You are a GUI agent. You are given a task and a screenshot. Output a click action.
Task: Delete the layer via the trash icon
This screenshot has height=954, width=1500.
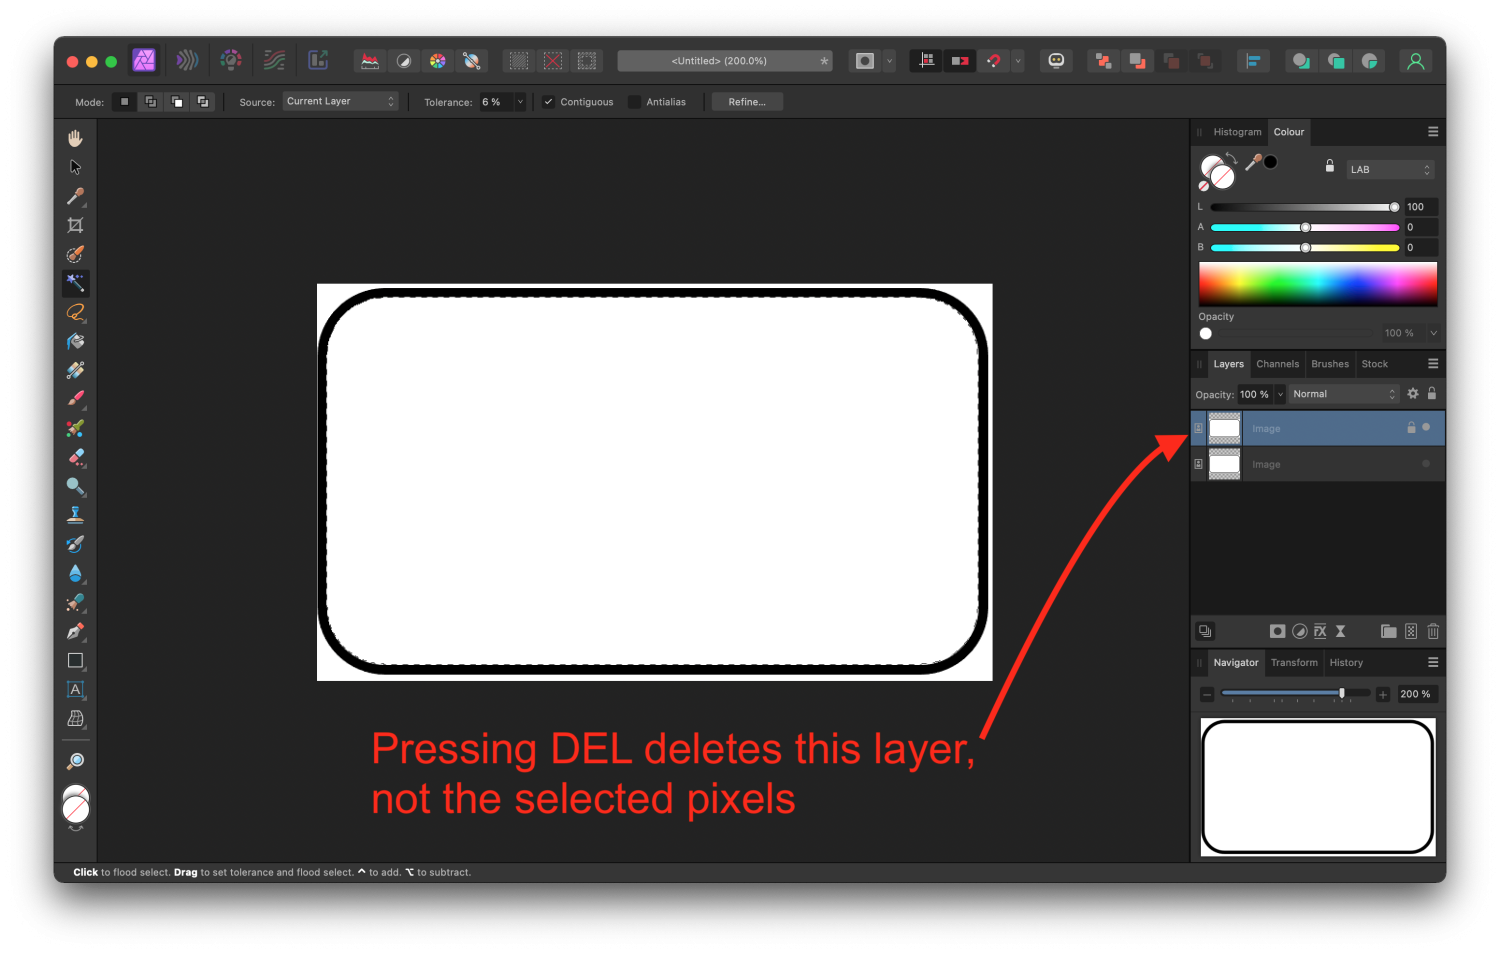pos(1433,631)
